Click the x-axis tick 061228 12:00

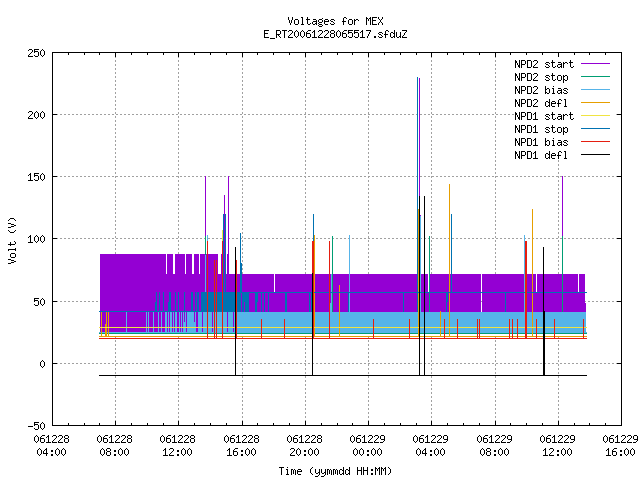178,446
